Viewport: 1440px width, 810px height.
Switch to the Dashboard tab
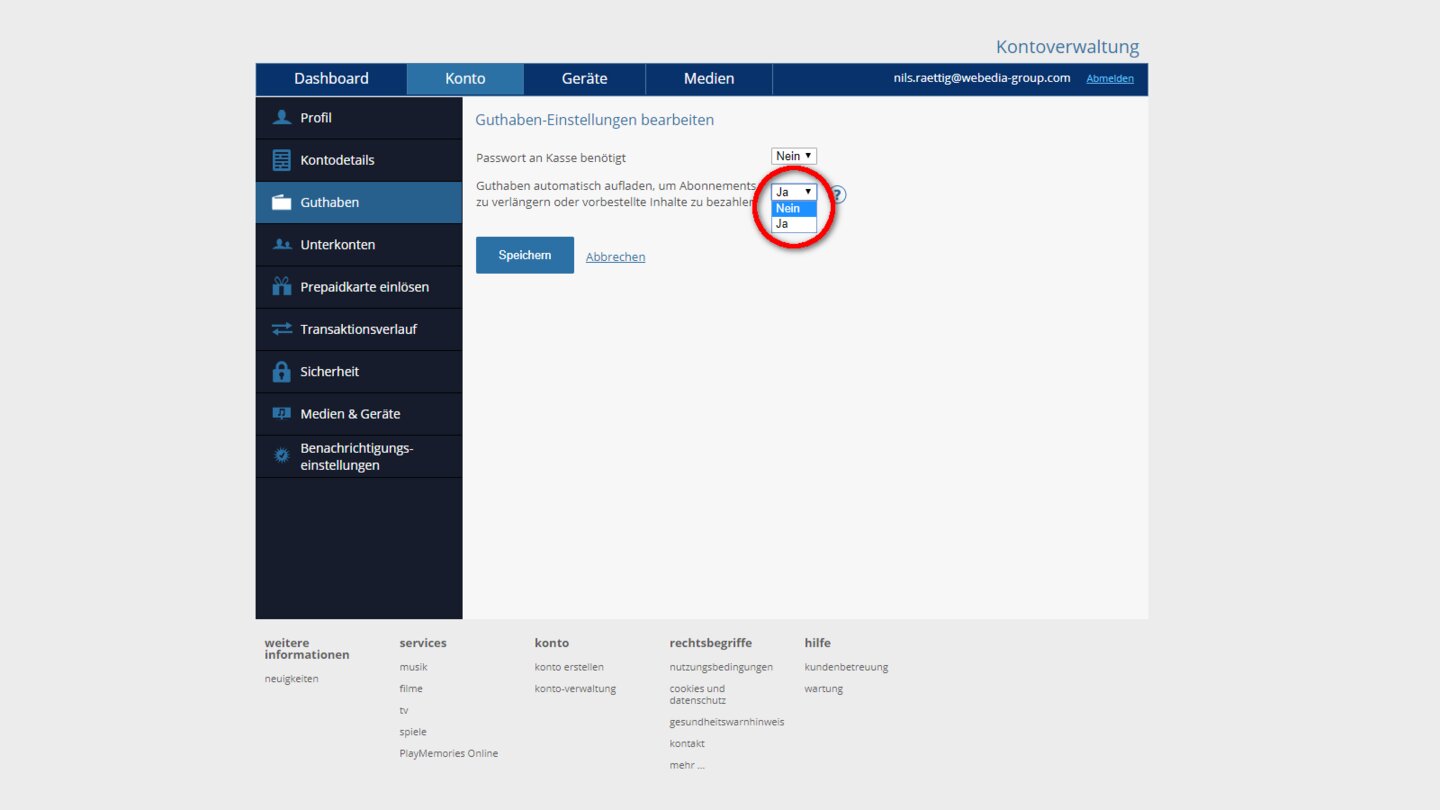[x=331, y=79]
